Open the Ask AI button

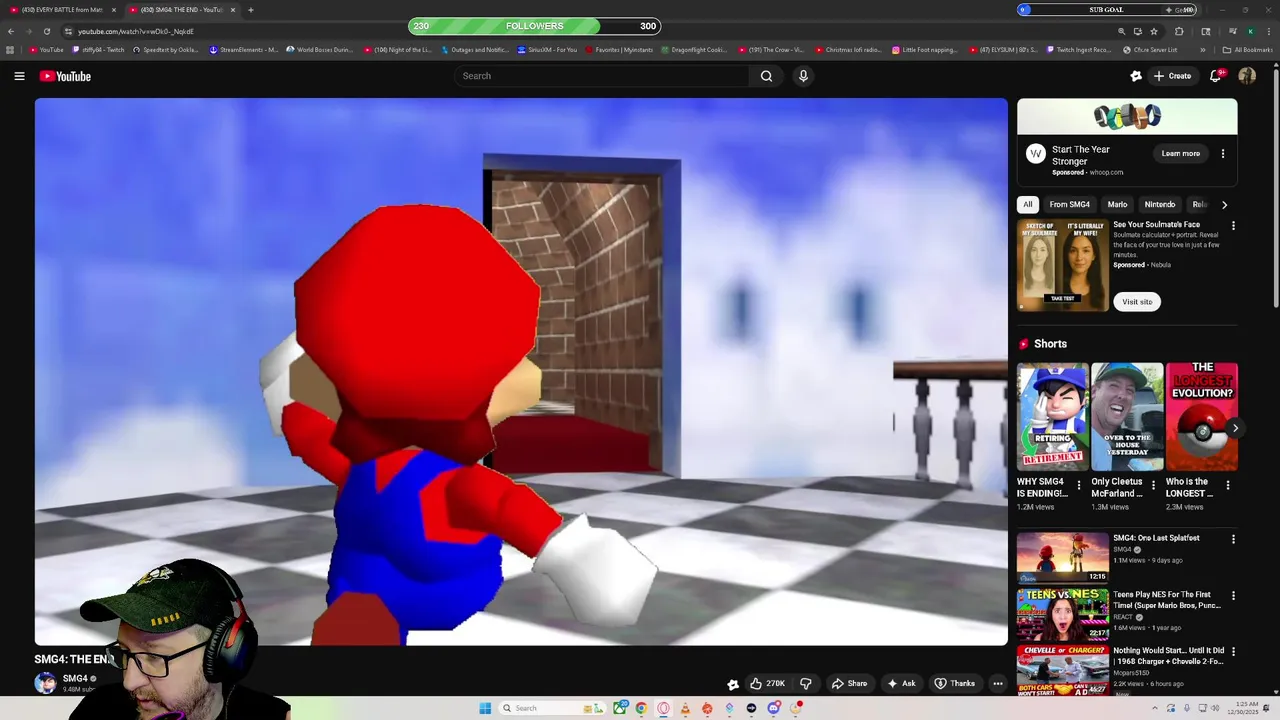point(901,684)
